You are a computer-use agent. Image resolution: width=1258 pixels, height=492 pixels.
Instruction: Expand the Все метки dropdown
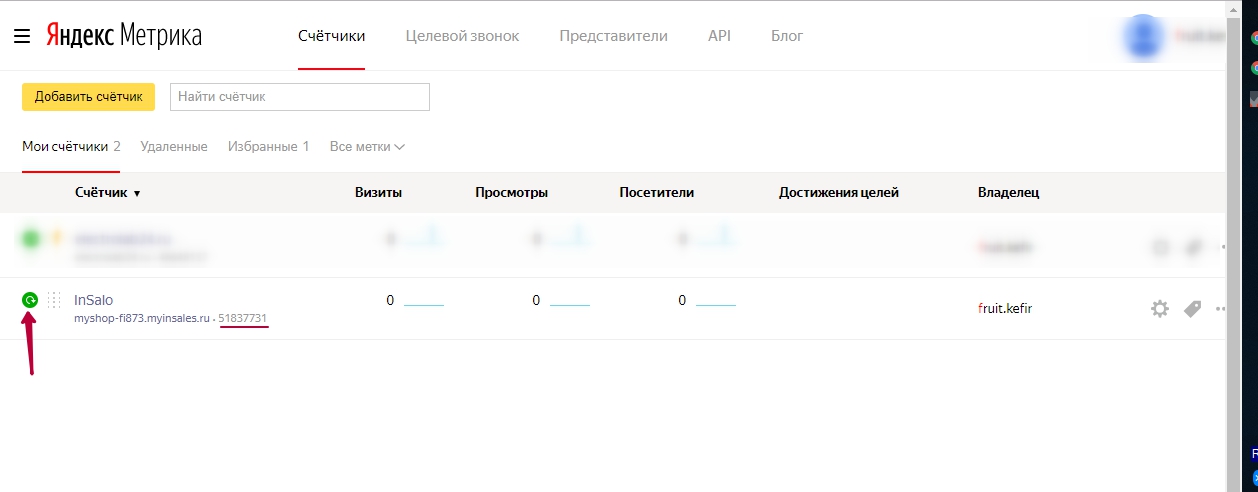click(367, 146)
